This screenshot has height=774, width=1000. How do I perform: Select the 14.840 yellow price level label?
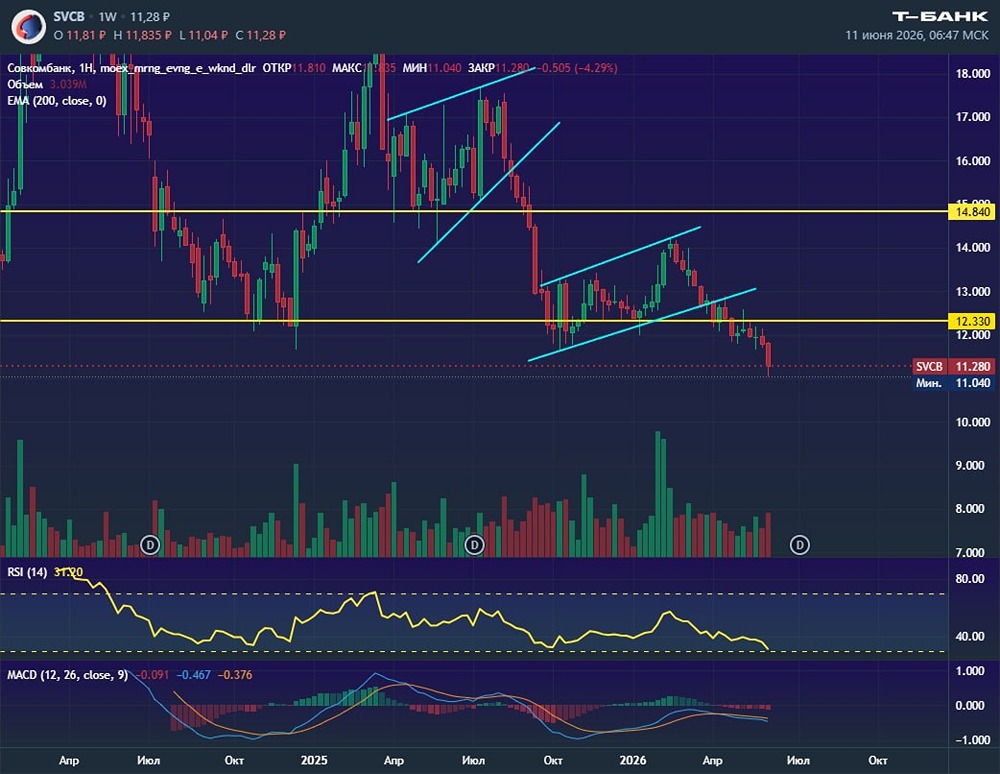pyautogui.click(x=971, y=212)
